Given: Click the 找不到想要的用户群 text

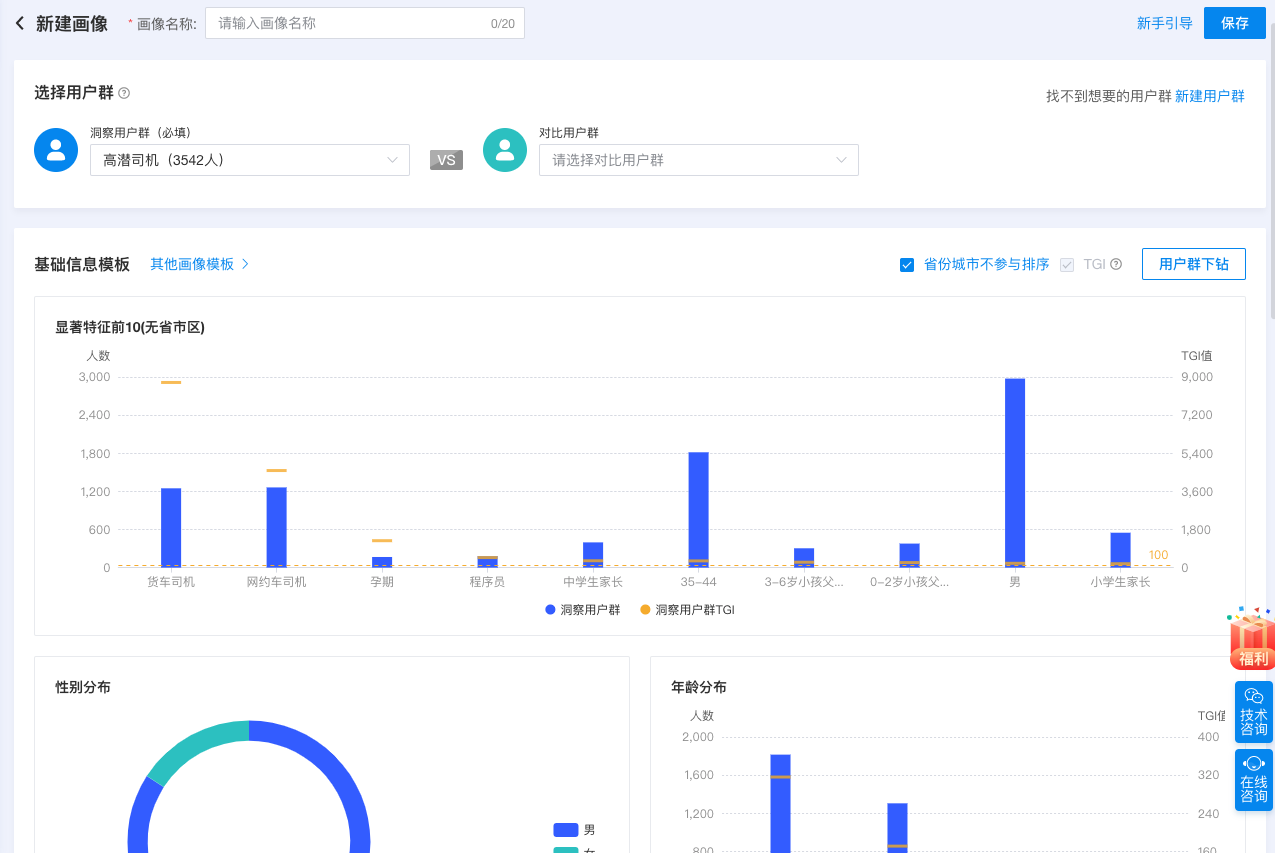Looking at the screenshot, I should click(x=1108, y=96).
